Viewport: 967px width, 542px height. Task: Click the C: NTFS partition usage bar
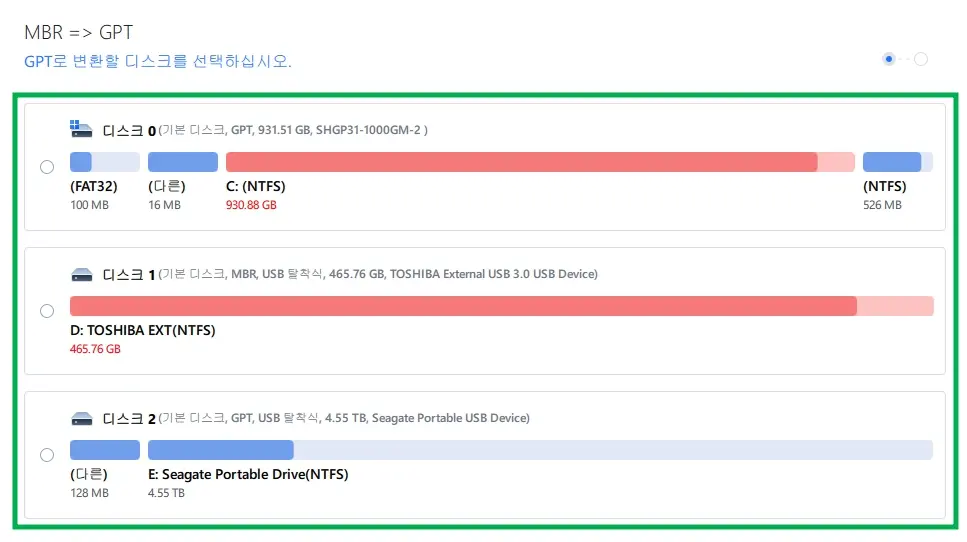tap(540, 162)
